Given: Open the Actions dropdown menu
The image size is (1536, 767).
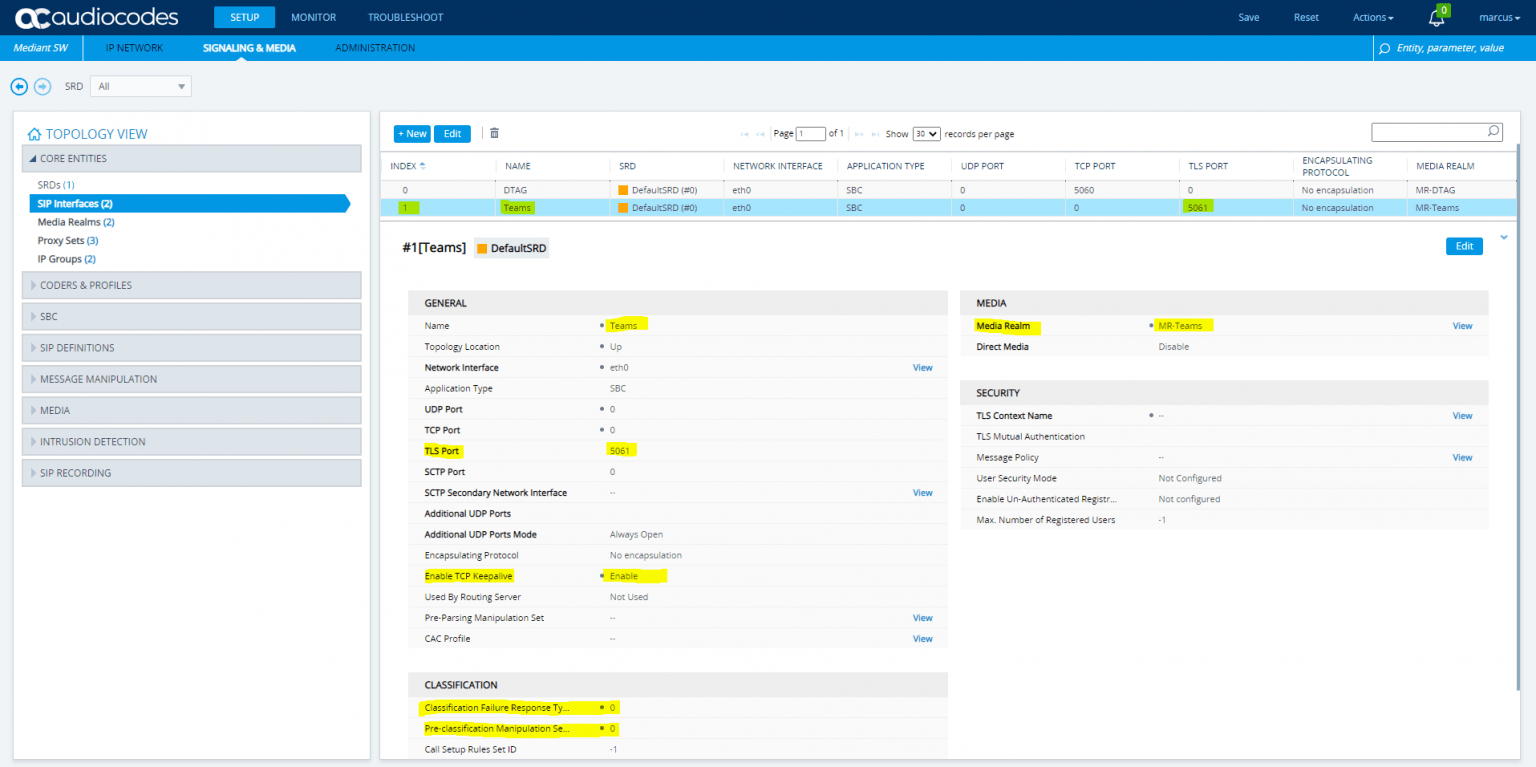Looking at the screenshot, I should coord(1372,17).
